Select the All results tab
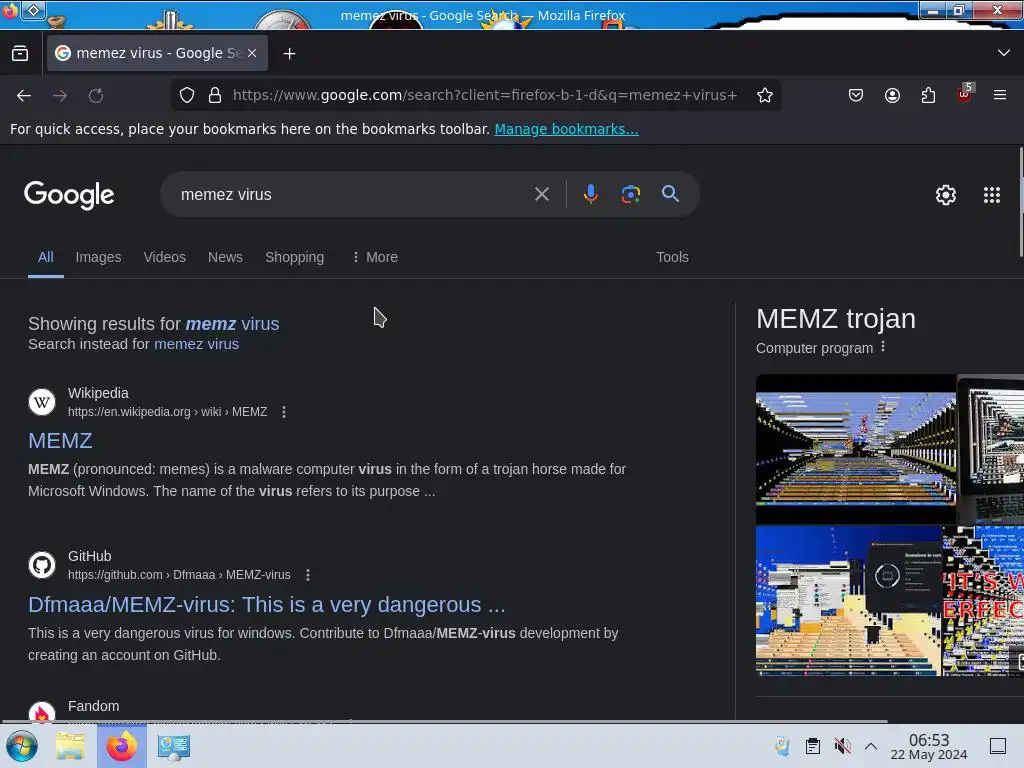This screenshot has height=768, width=1024. (46, 257)
